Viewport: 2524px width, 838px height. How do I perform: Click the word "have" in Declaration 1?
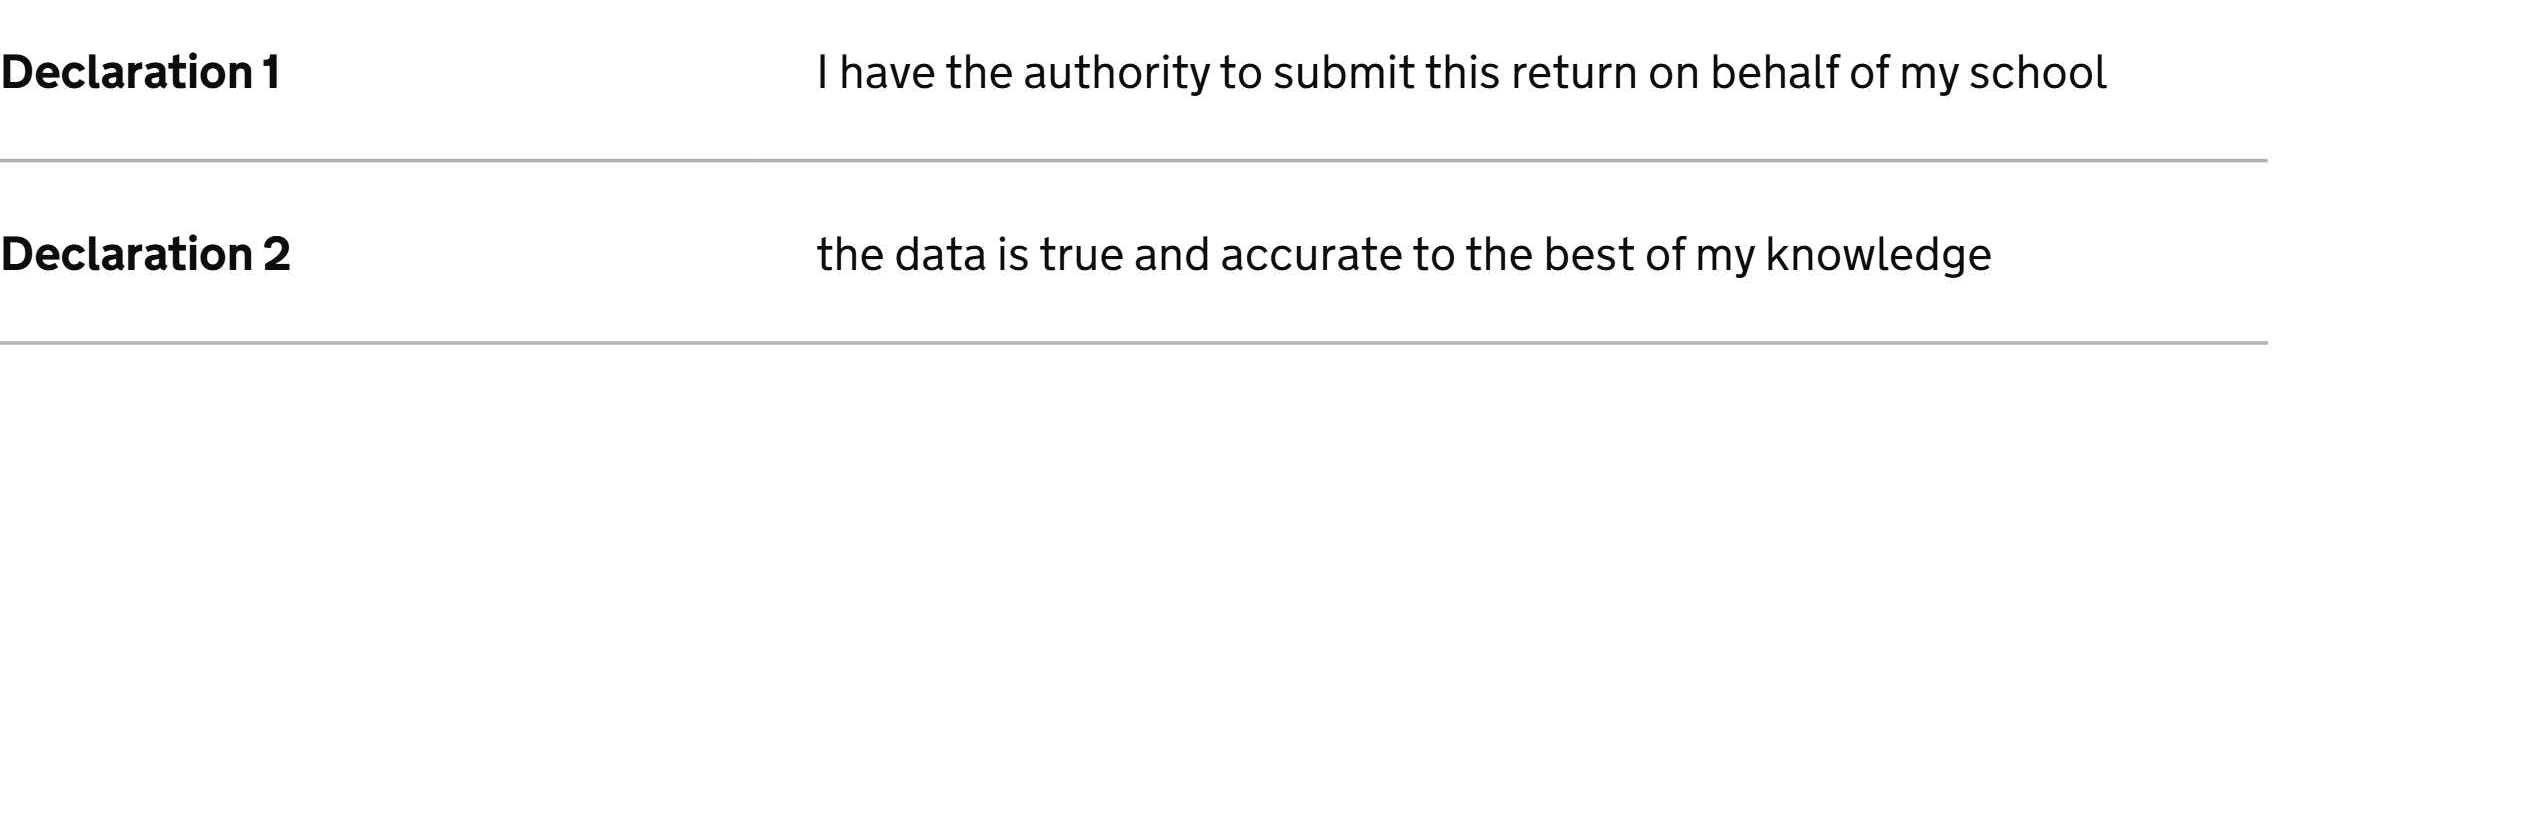pyautogui.click(x=887, y=73)
